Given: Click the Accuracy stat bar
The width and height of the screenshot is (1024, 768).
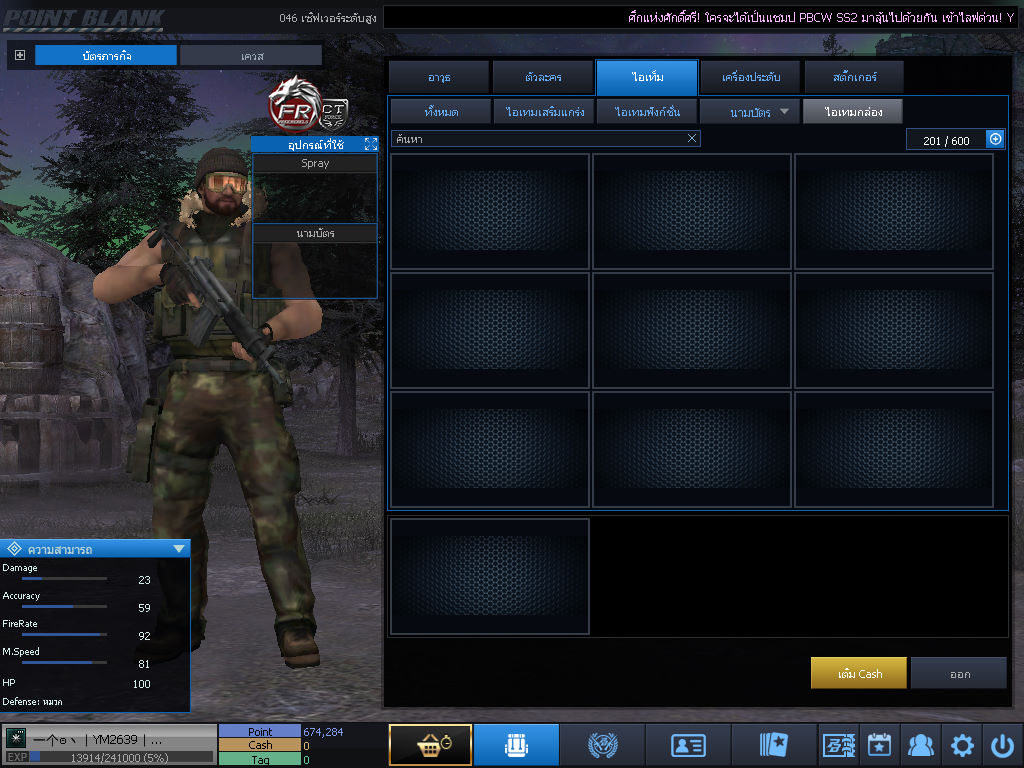Looking at the screenshot, I should [x=64, y=607].
